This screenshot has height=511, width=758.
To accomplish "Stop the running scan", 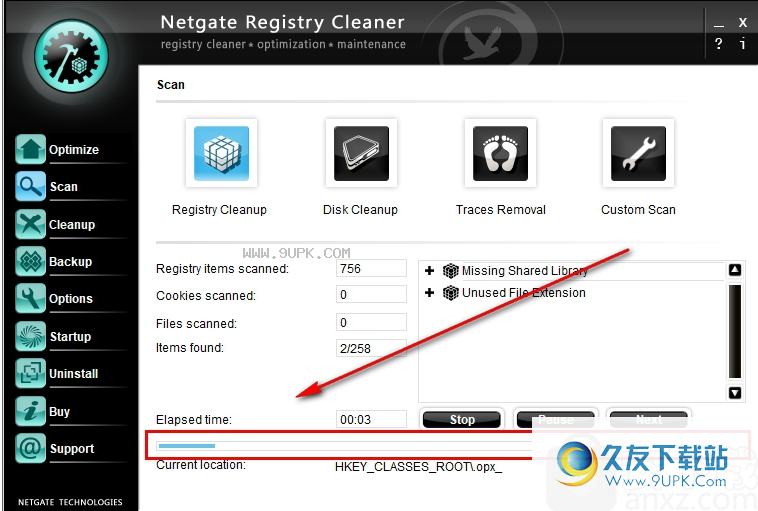I will click(x=462, y=420).
